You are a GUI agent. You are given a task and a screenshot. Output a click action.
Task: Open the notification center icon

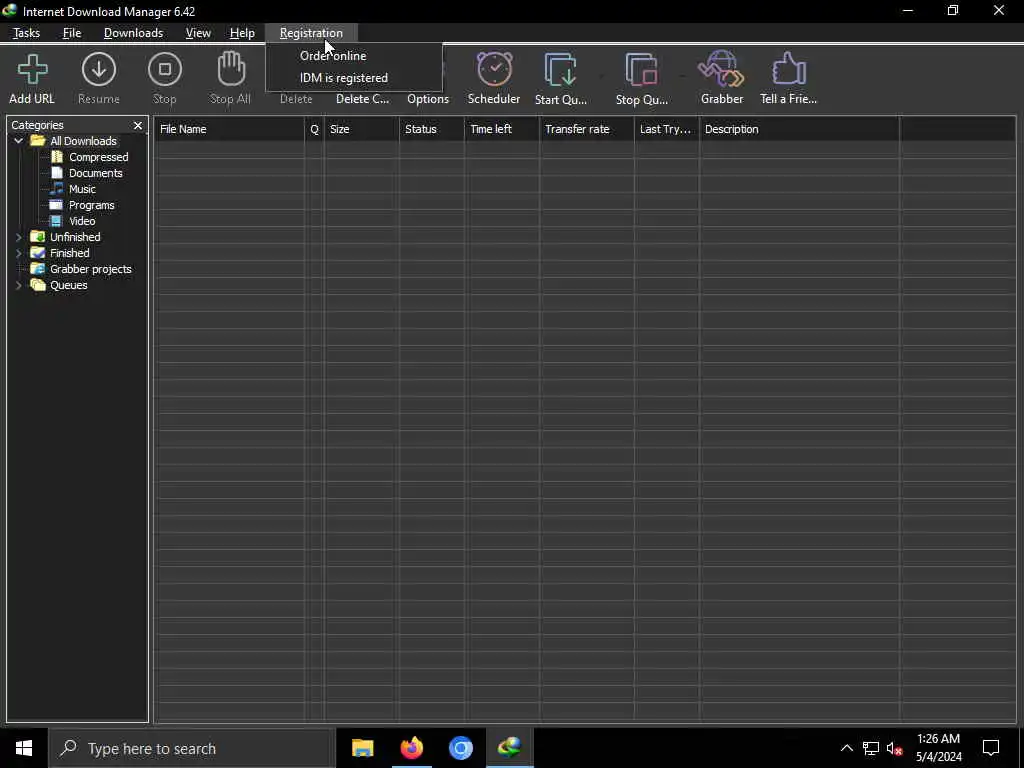[x=991, y=748]
